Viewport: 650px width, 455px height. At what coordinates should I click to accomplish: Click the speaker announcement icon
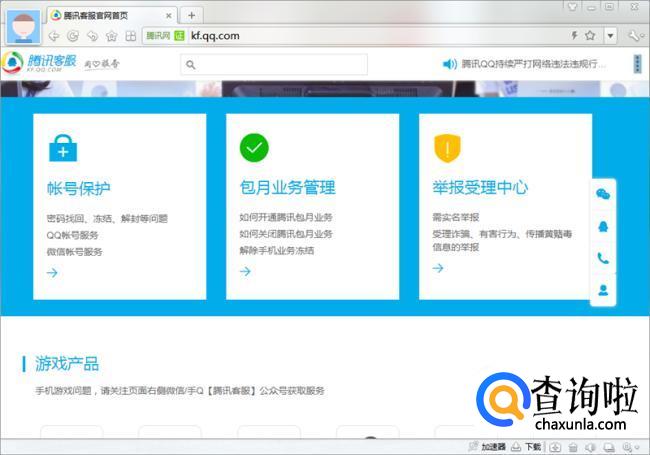tap(449, 64)
